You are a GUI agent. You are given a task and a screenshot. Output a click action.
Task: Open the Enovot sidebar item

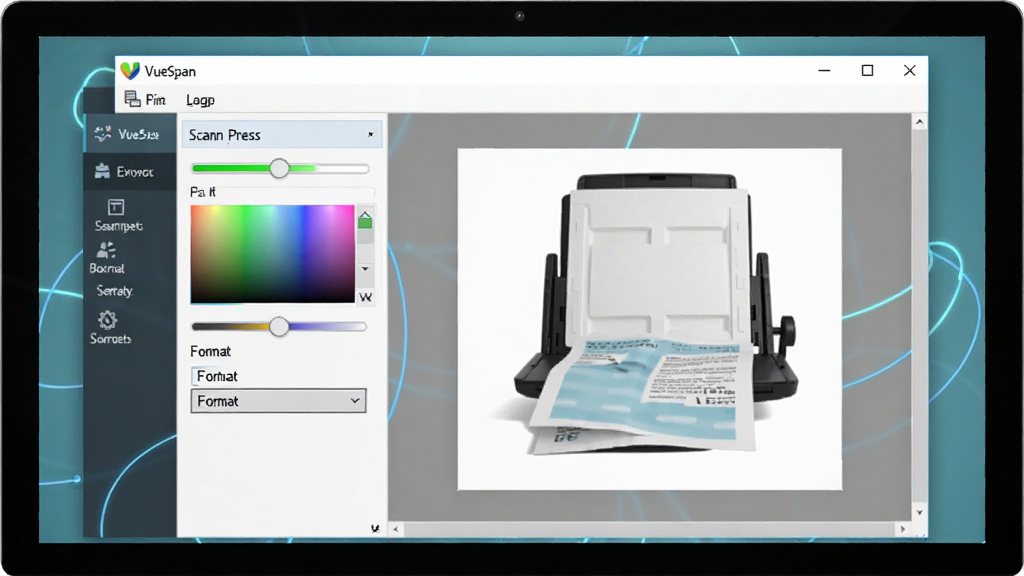[130, 172]
